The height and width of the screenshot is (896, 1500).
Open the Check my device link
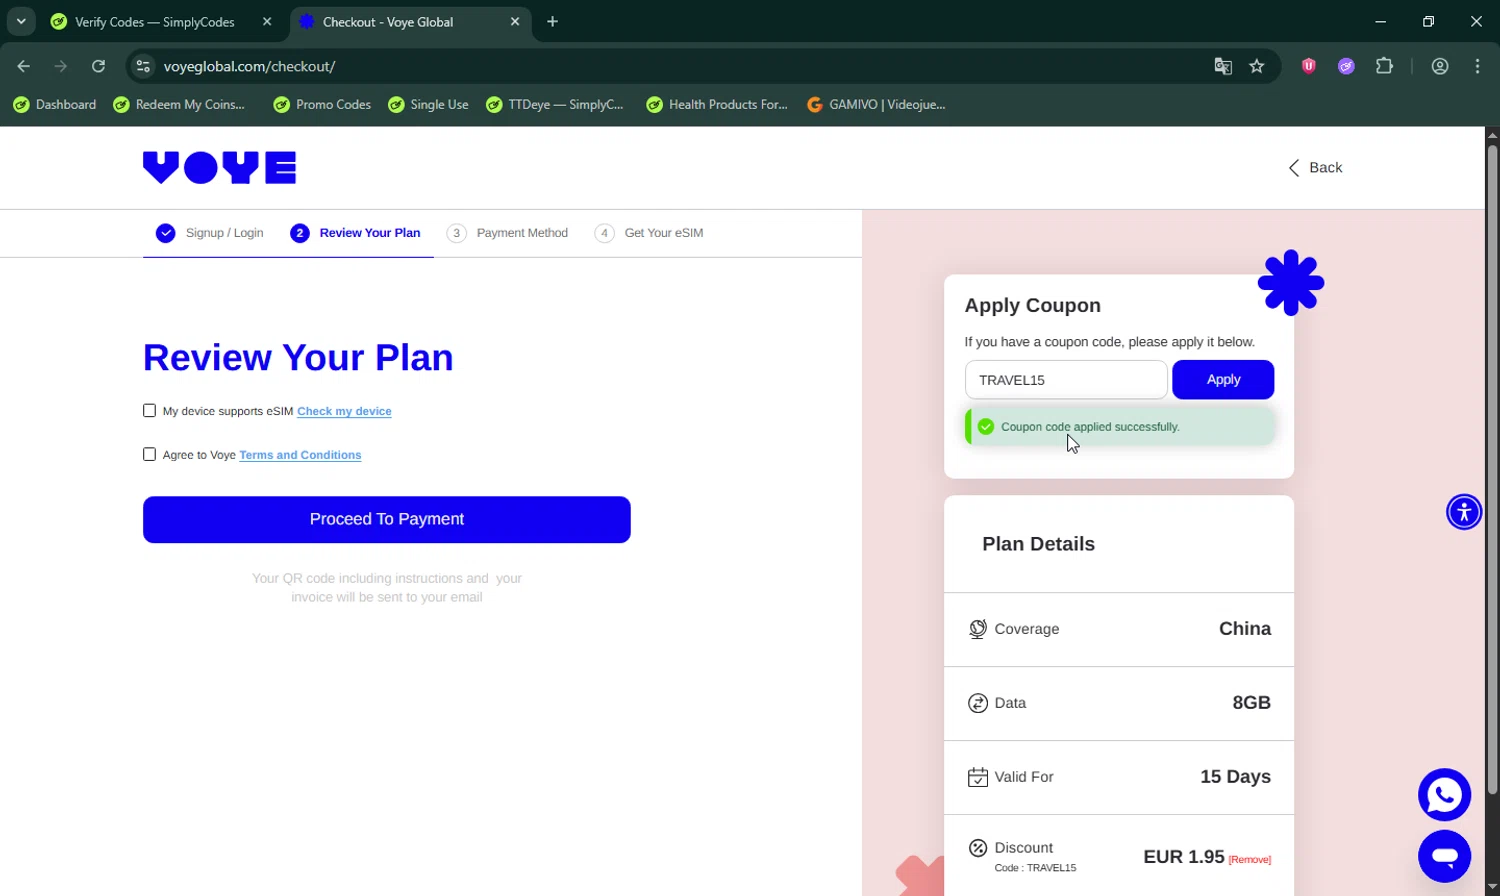[x=344, y=411]
